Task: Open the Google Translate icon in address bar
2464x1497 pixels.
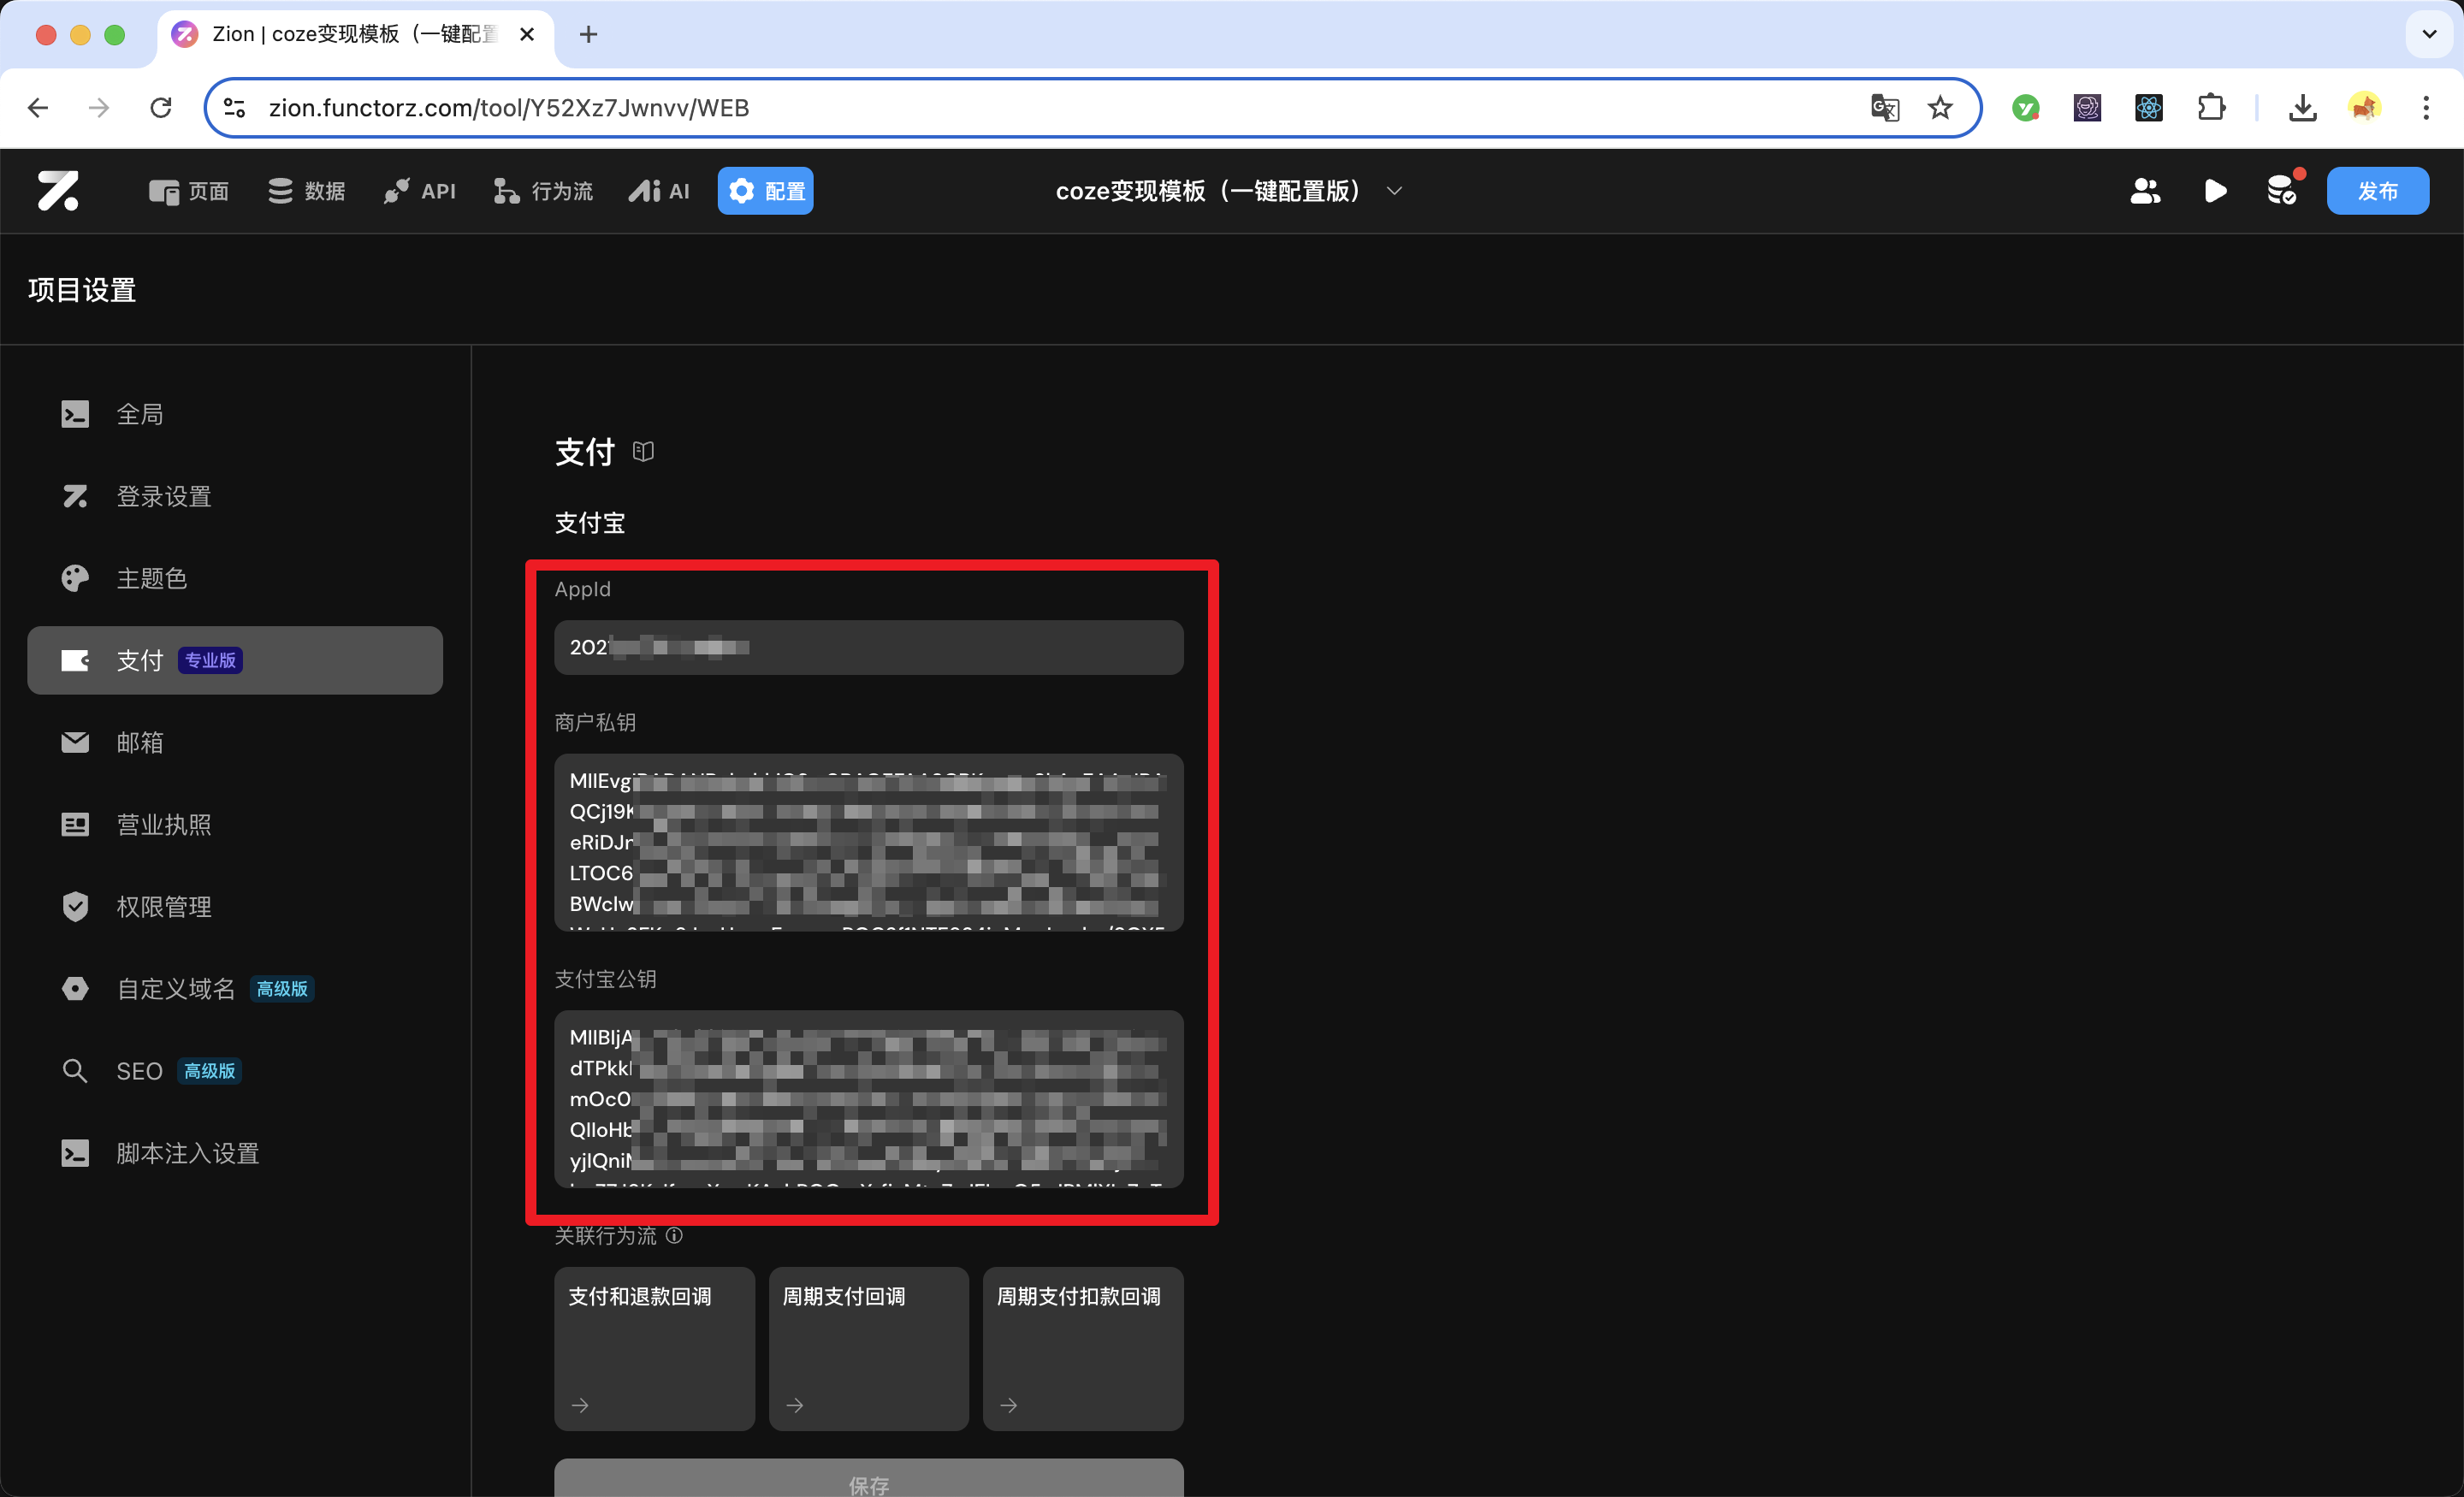Action: point(1885,108)
